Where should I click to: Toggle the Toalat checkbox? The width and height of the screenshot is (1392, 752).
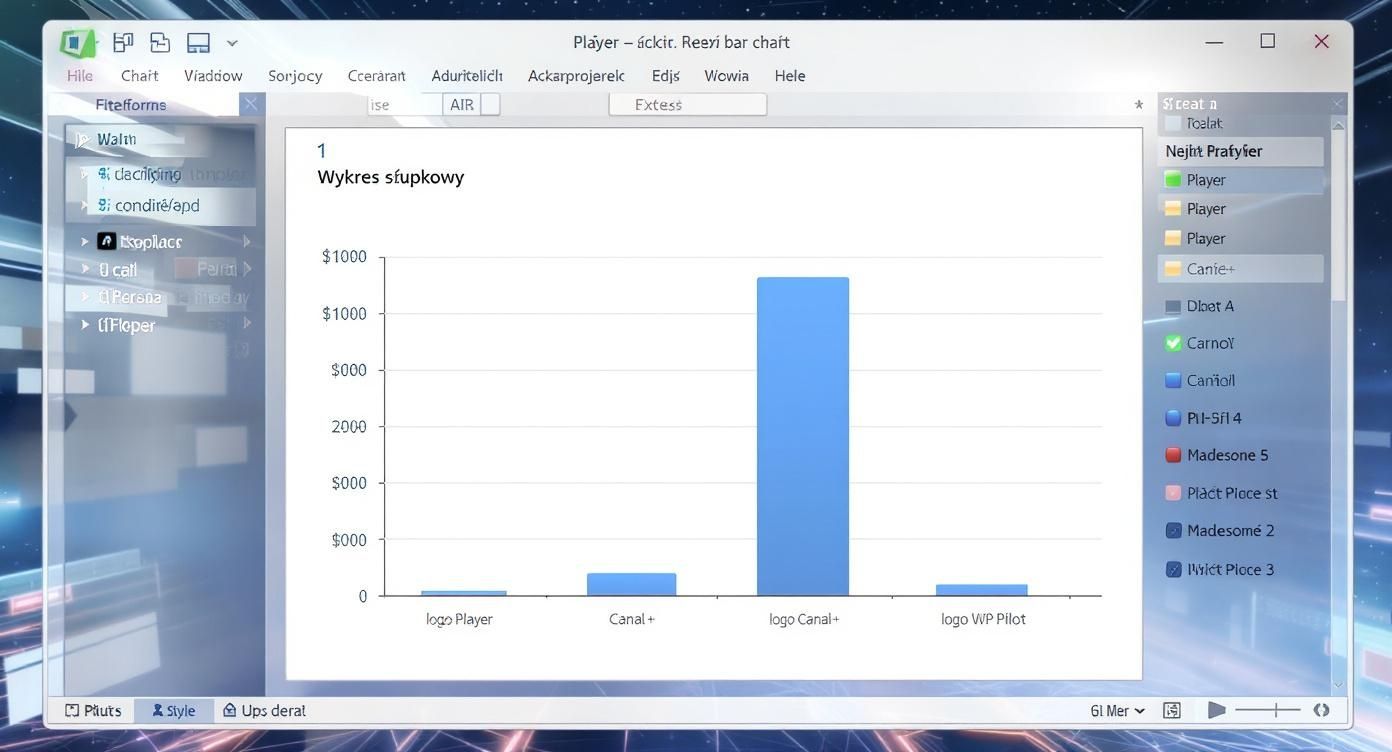[1173, 124]
